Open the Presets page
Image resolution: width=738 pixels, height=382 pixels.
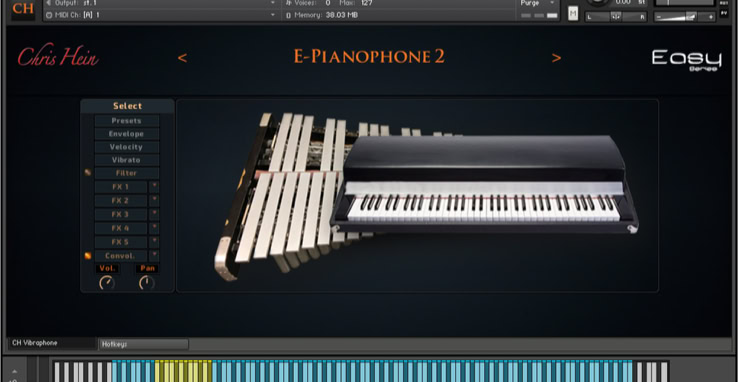(x=127, y=120)
